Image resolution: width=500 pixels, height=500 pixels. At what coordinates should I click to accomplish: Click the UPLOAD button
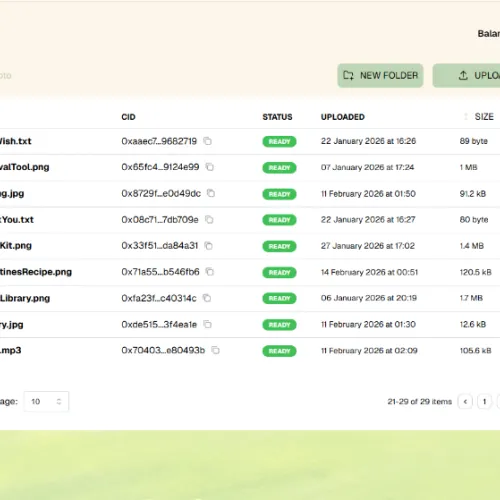pyautogui.click(x=466, y=76)
